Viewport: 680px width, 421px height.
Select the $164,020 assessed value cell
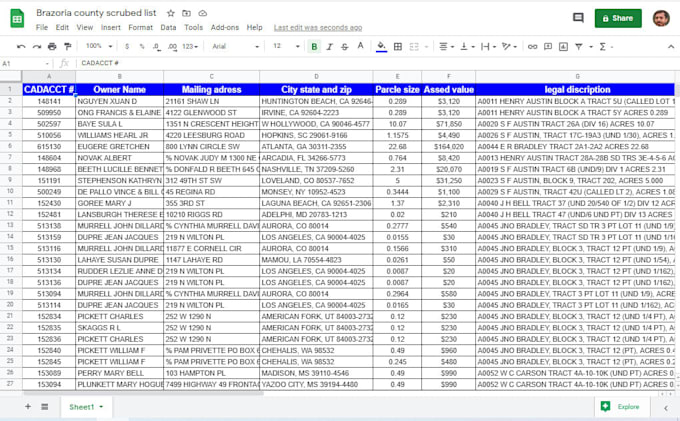tap(448, 147)
